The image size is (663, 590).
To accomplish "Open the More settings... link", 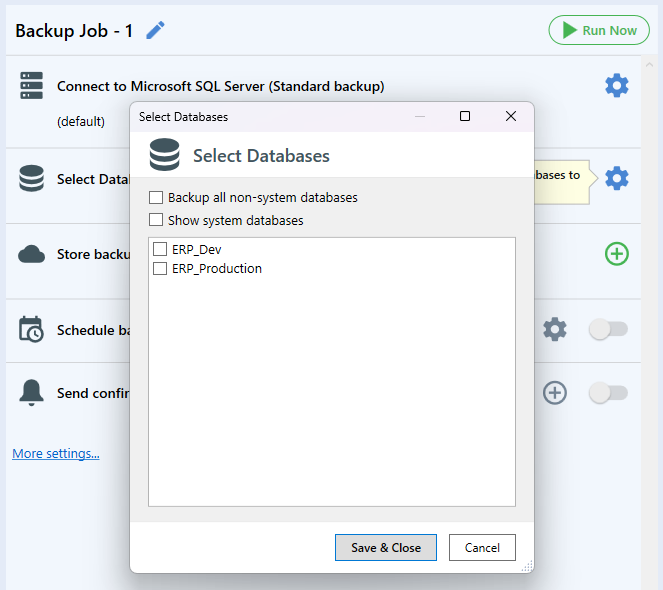I will point(56,453).
